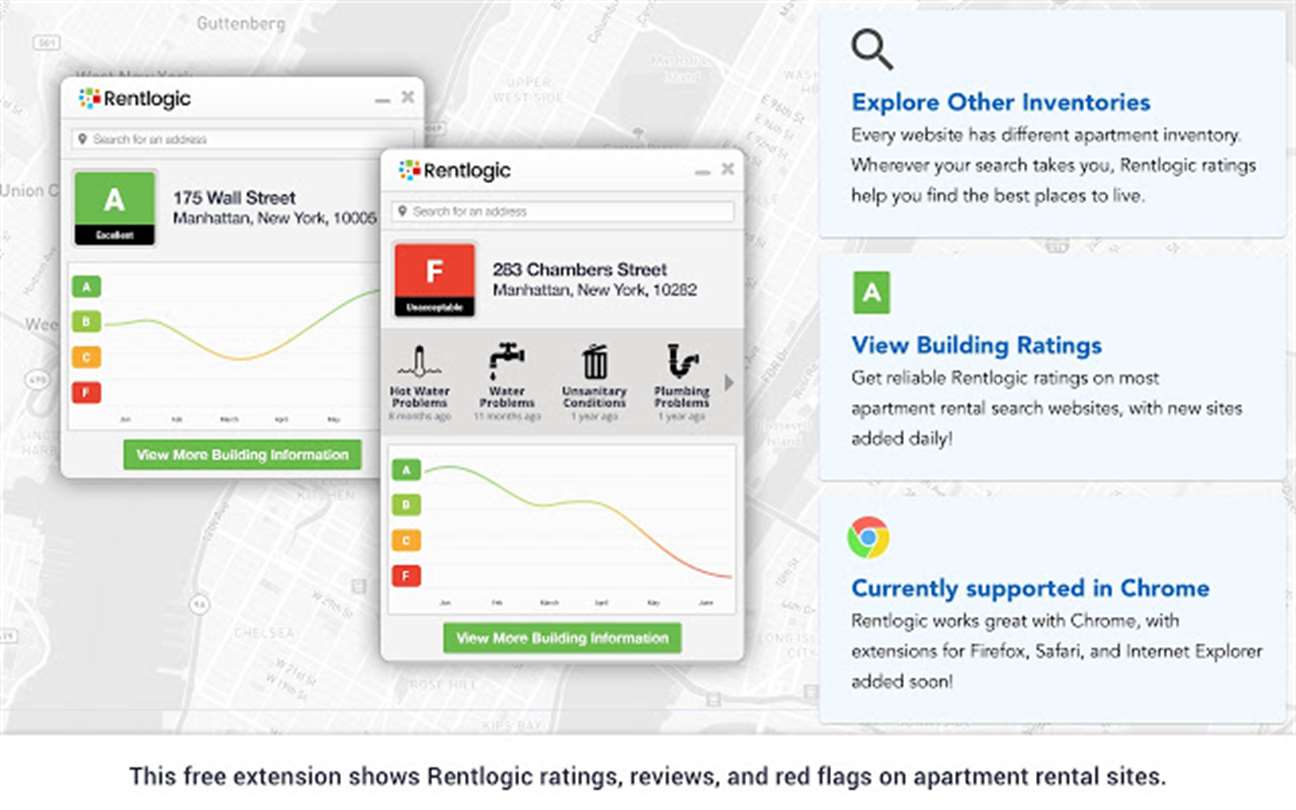Select the B grade label in the 175 Wall Street chart
Viewport: 1296px width, 810px height.
(86, 322)
